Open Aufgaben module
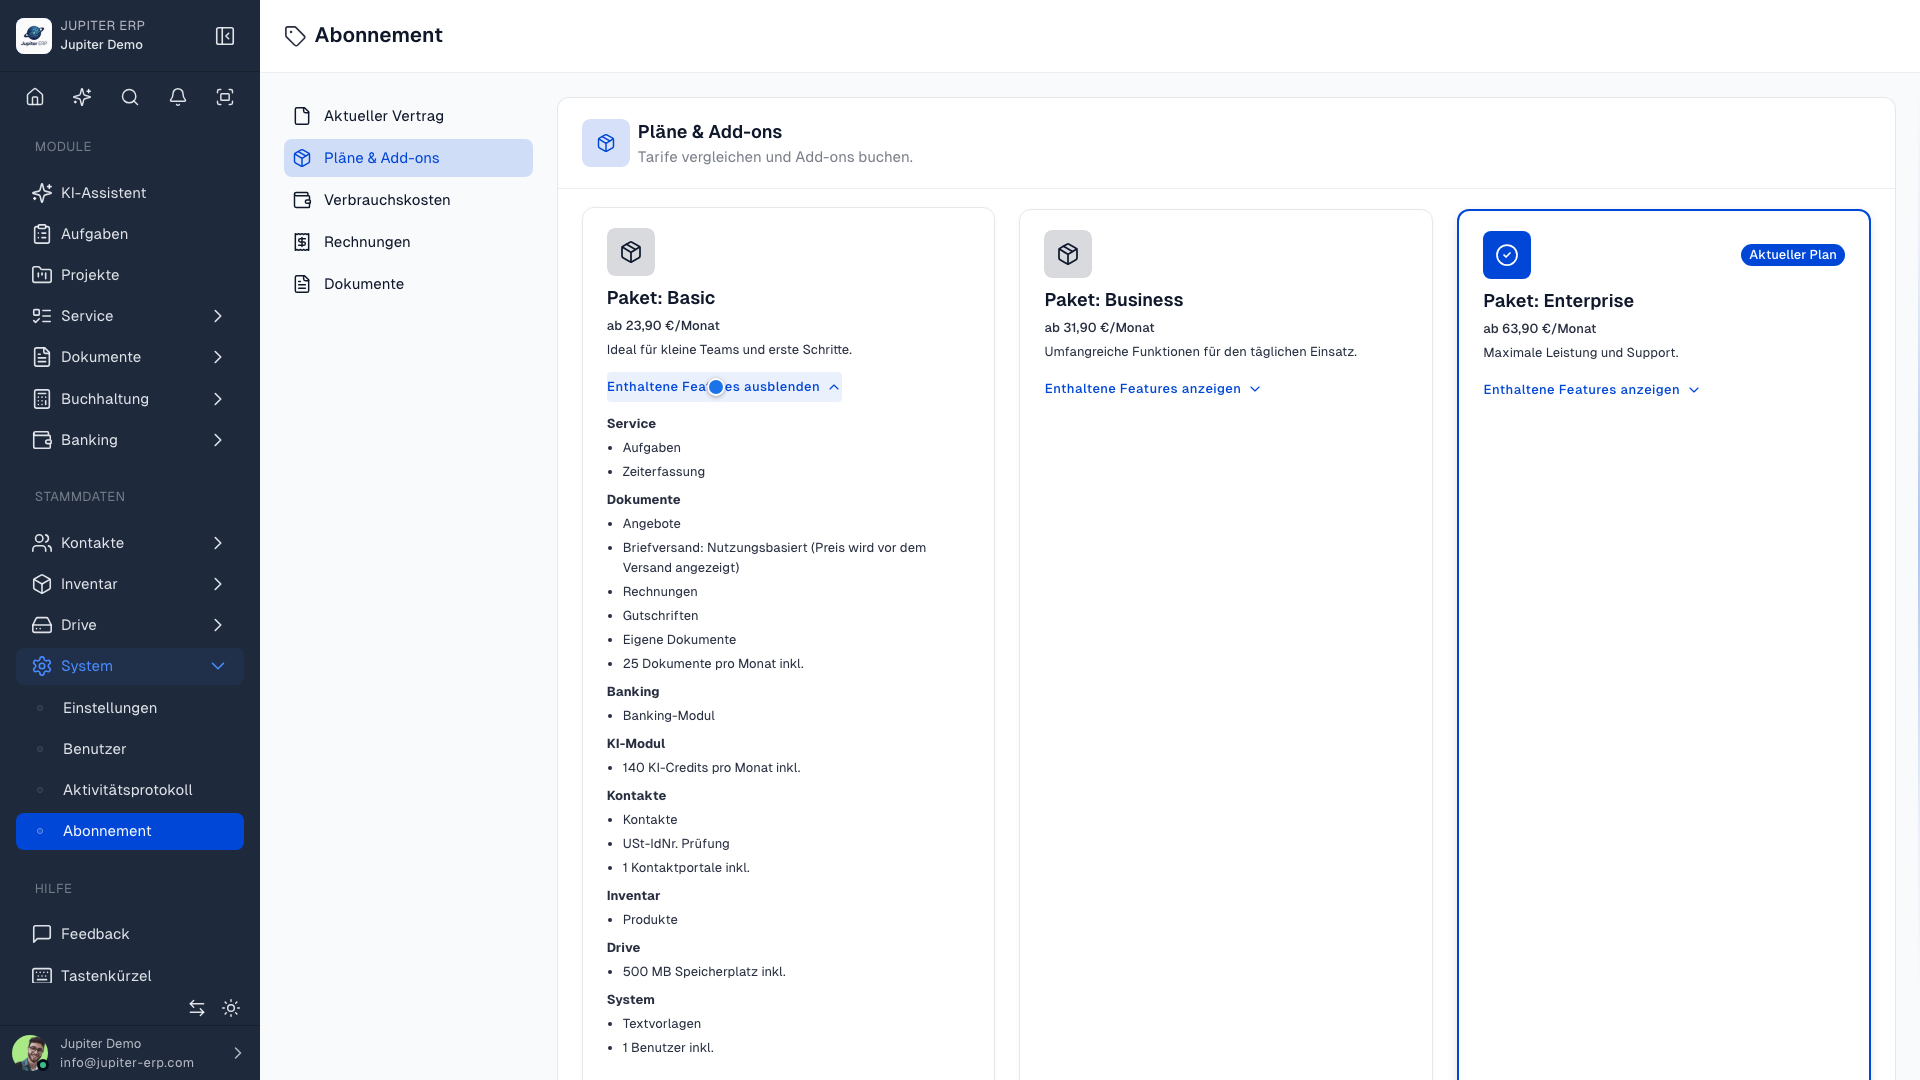 click(130, 234)
